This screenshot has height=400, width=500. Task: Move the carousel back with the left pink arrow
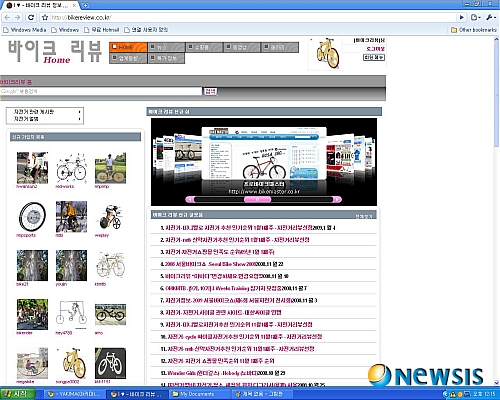190,200
